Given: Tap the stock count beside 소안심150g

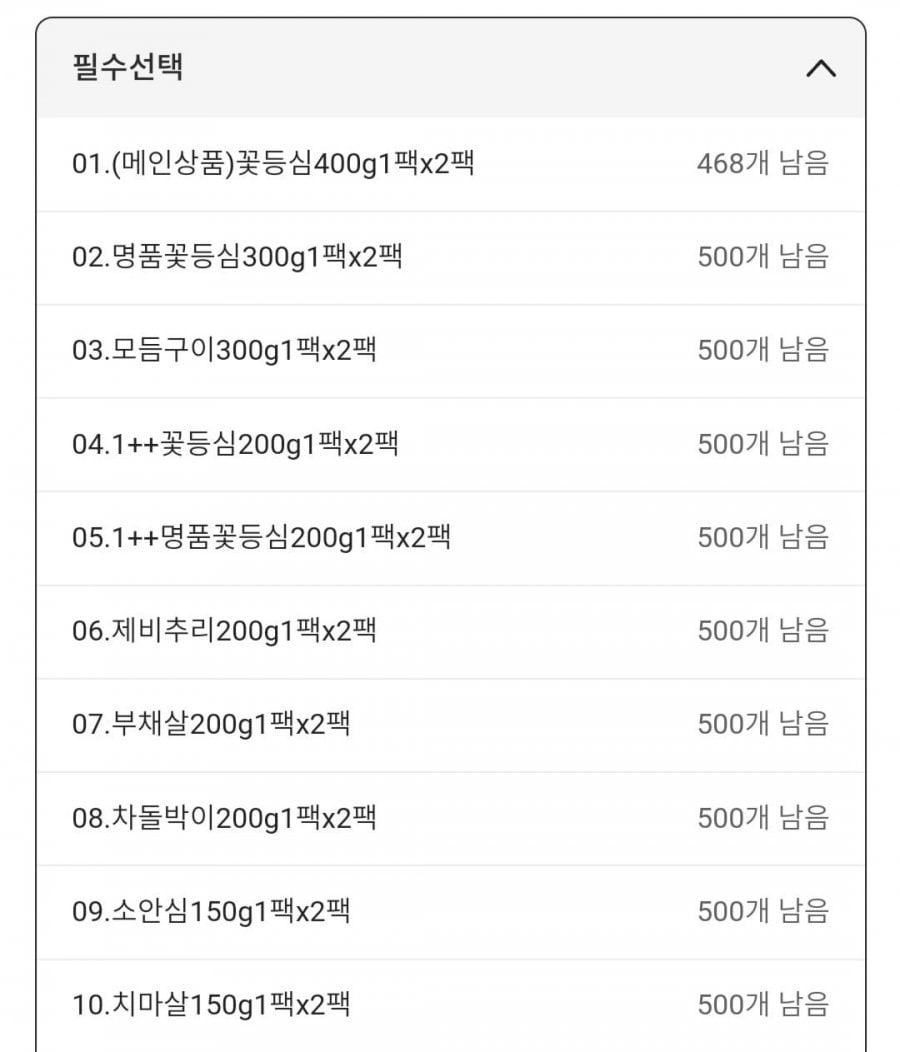Looking at the screenshot, I should click(763, 911).
